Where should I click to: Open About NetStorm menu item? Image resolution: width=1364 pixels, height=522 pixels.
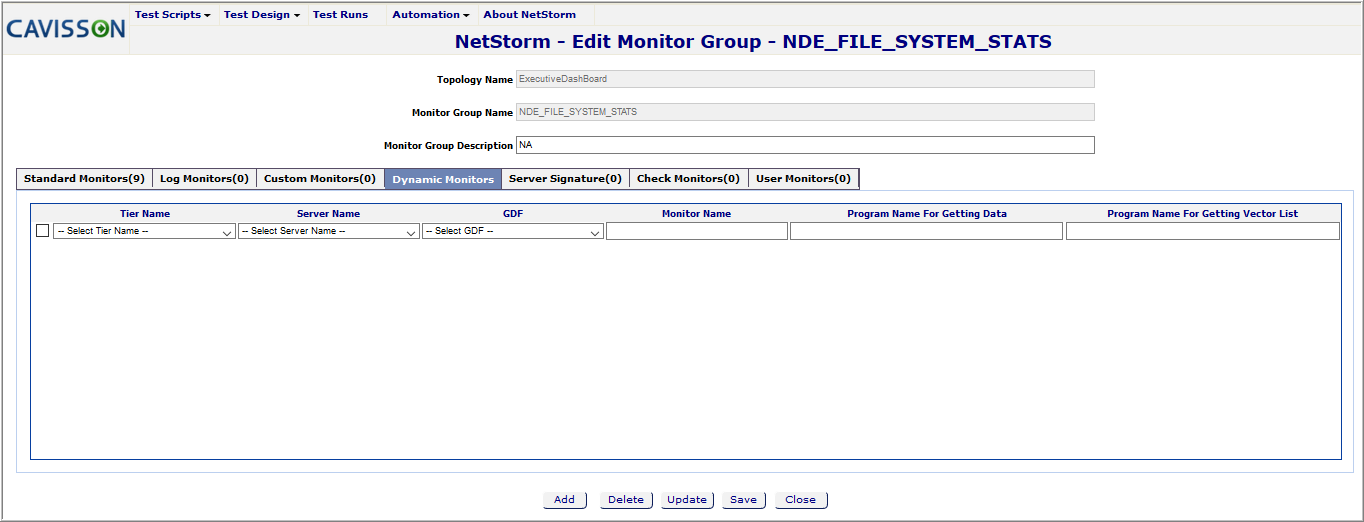(x=530, y=15)
